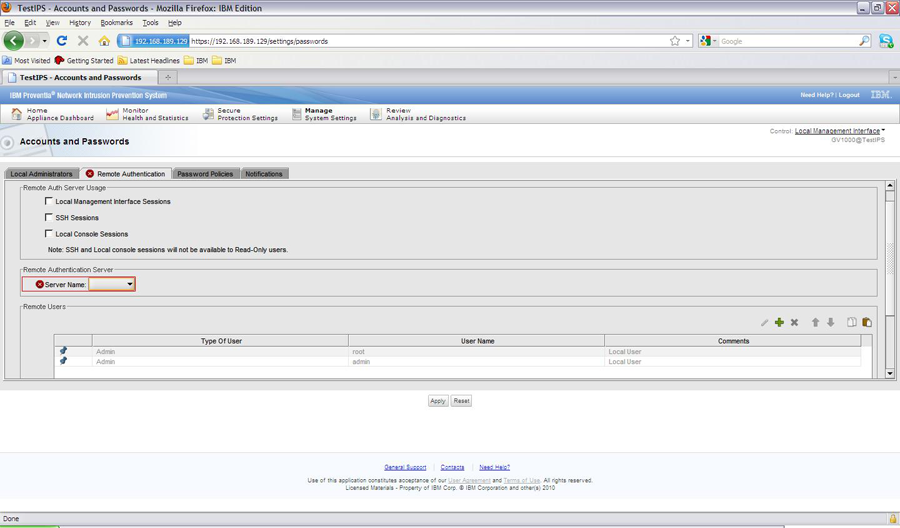Go back with the green back arrow
Image resolution: width=900 pixels, height=528 pixels.
pyautogui.click(x=14, y=41)
